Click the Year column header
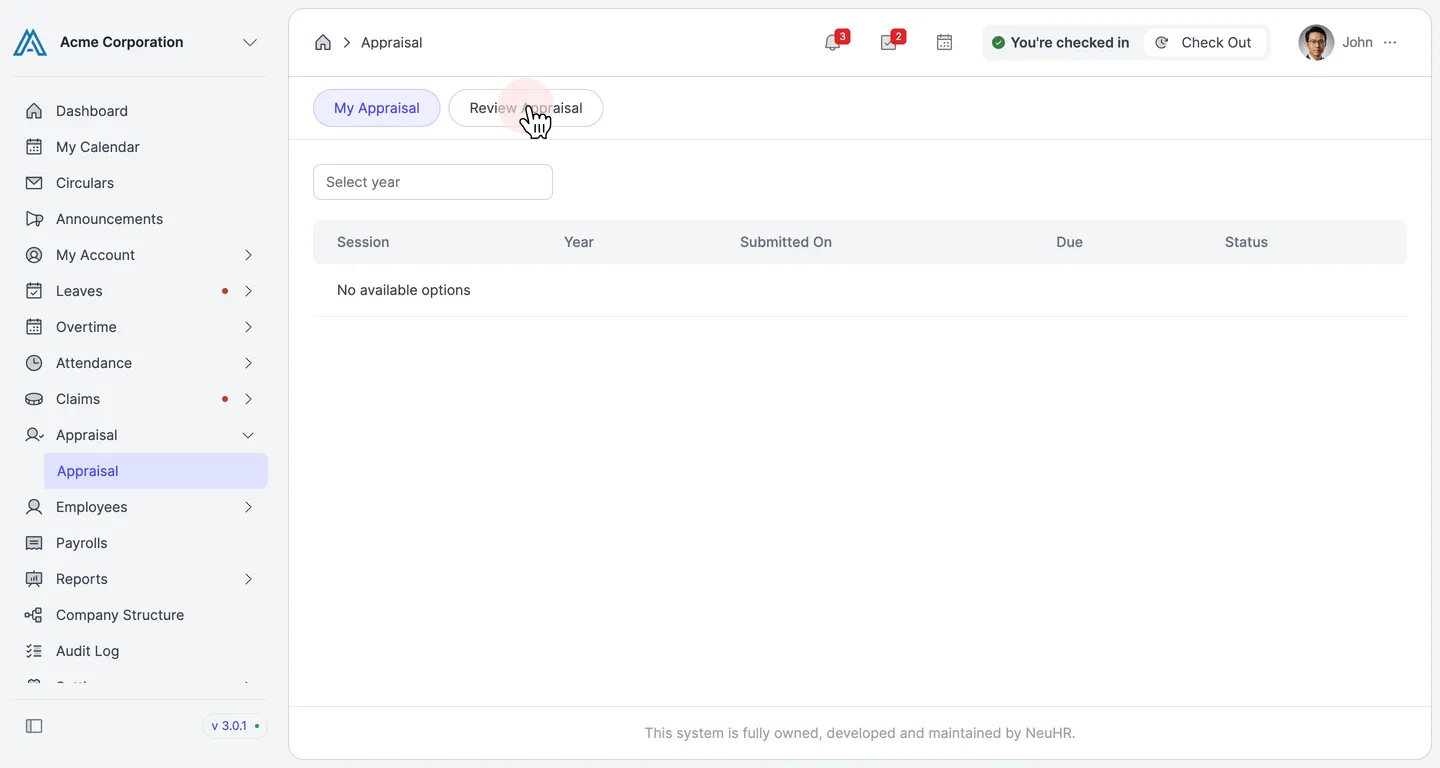Image resolution: width=1440 pixels, height=768 pixels. [579, 242]
